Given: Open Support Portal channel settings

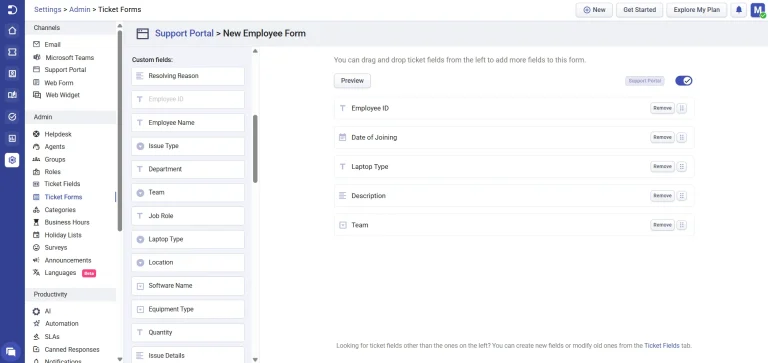Looking at the screenshot, I should pos(65,70).
